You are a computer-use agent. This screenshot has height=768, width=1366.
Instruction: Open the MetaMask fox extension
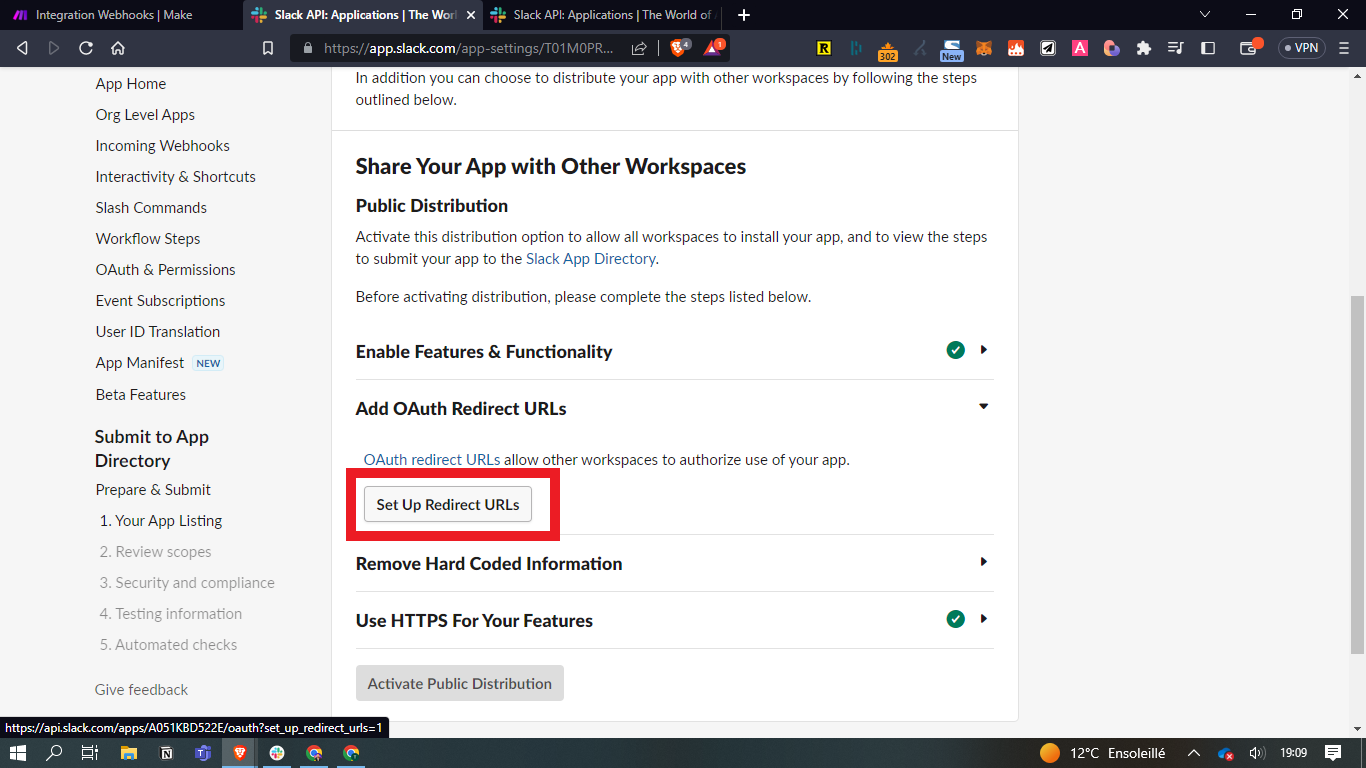pos(984,48)
